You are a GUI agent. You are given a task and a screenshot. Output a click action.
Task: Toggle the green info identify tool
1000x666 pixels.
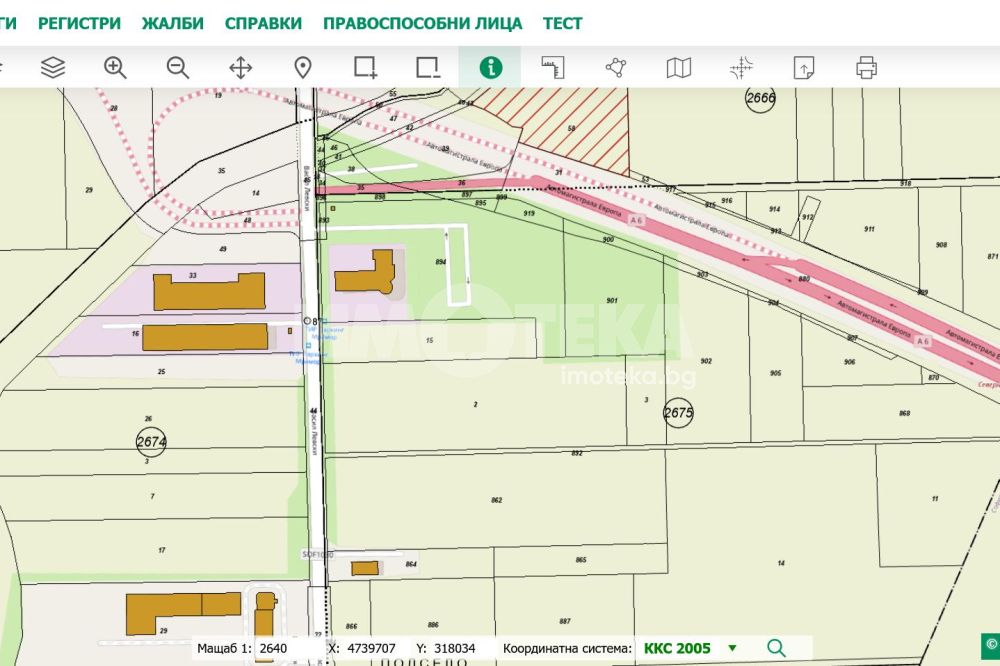point(490,67)
